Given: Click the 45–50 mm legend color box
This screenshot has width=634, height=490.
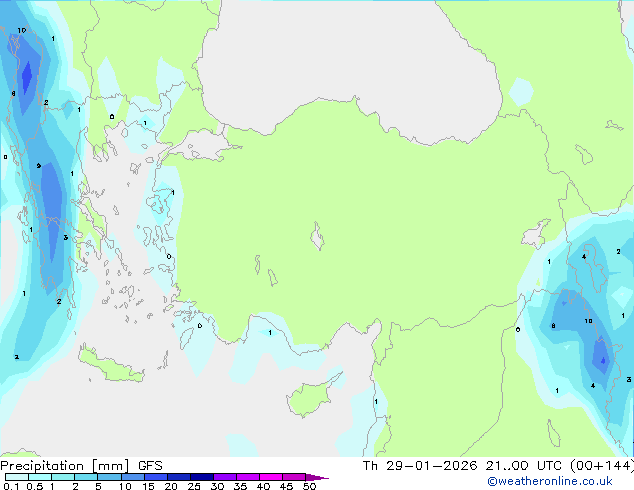Looking at the screenshot, I should click(x=294, y=477).
